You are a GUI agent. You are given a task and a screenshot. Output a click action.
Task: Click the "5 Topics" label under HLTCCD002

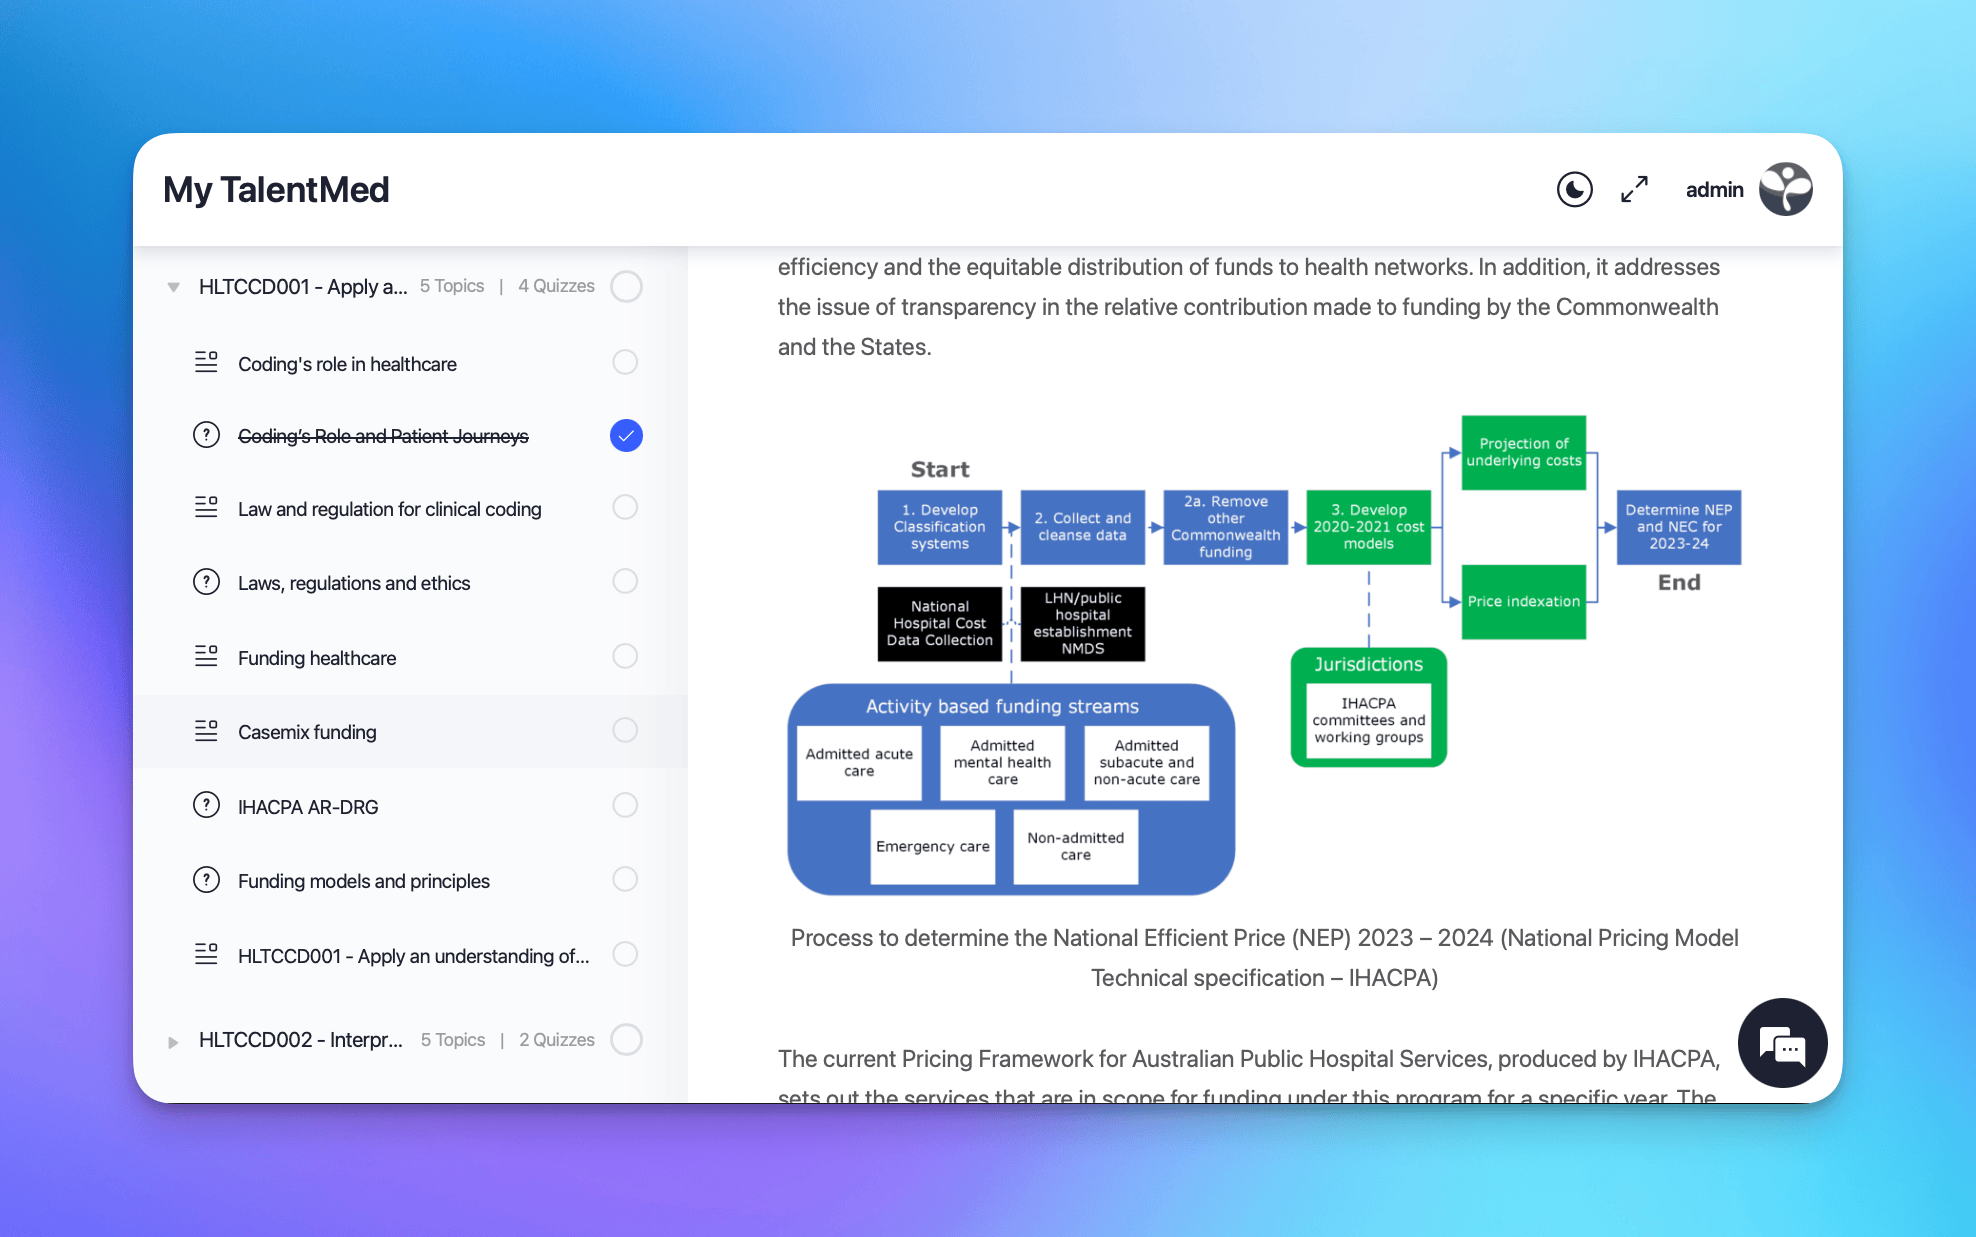(453, 1040)
